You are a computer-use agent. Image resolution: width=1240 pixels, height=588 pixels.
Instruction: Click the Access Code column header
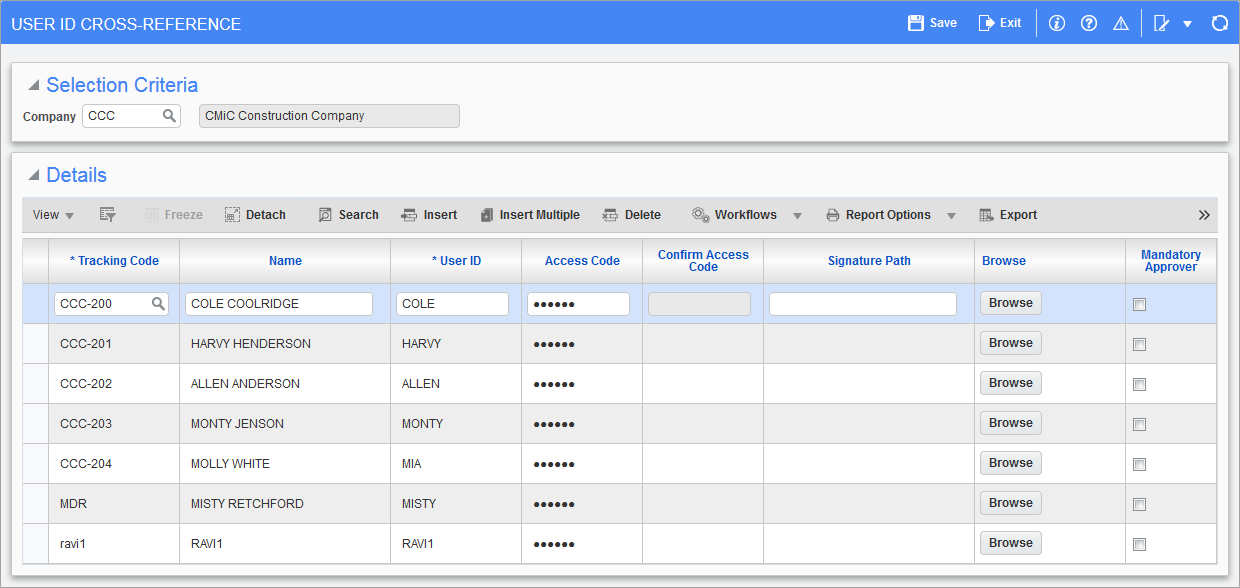click(582, 261)
